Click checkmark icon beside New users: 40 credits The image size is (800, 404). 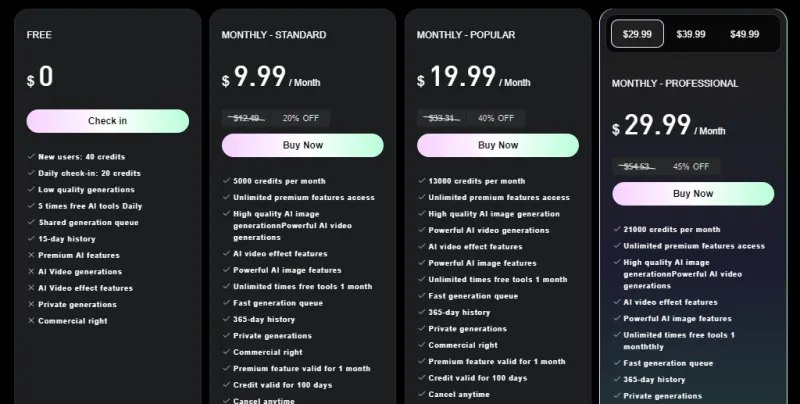31,157
